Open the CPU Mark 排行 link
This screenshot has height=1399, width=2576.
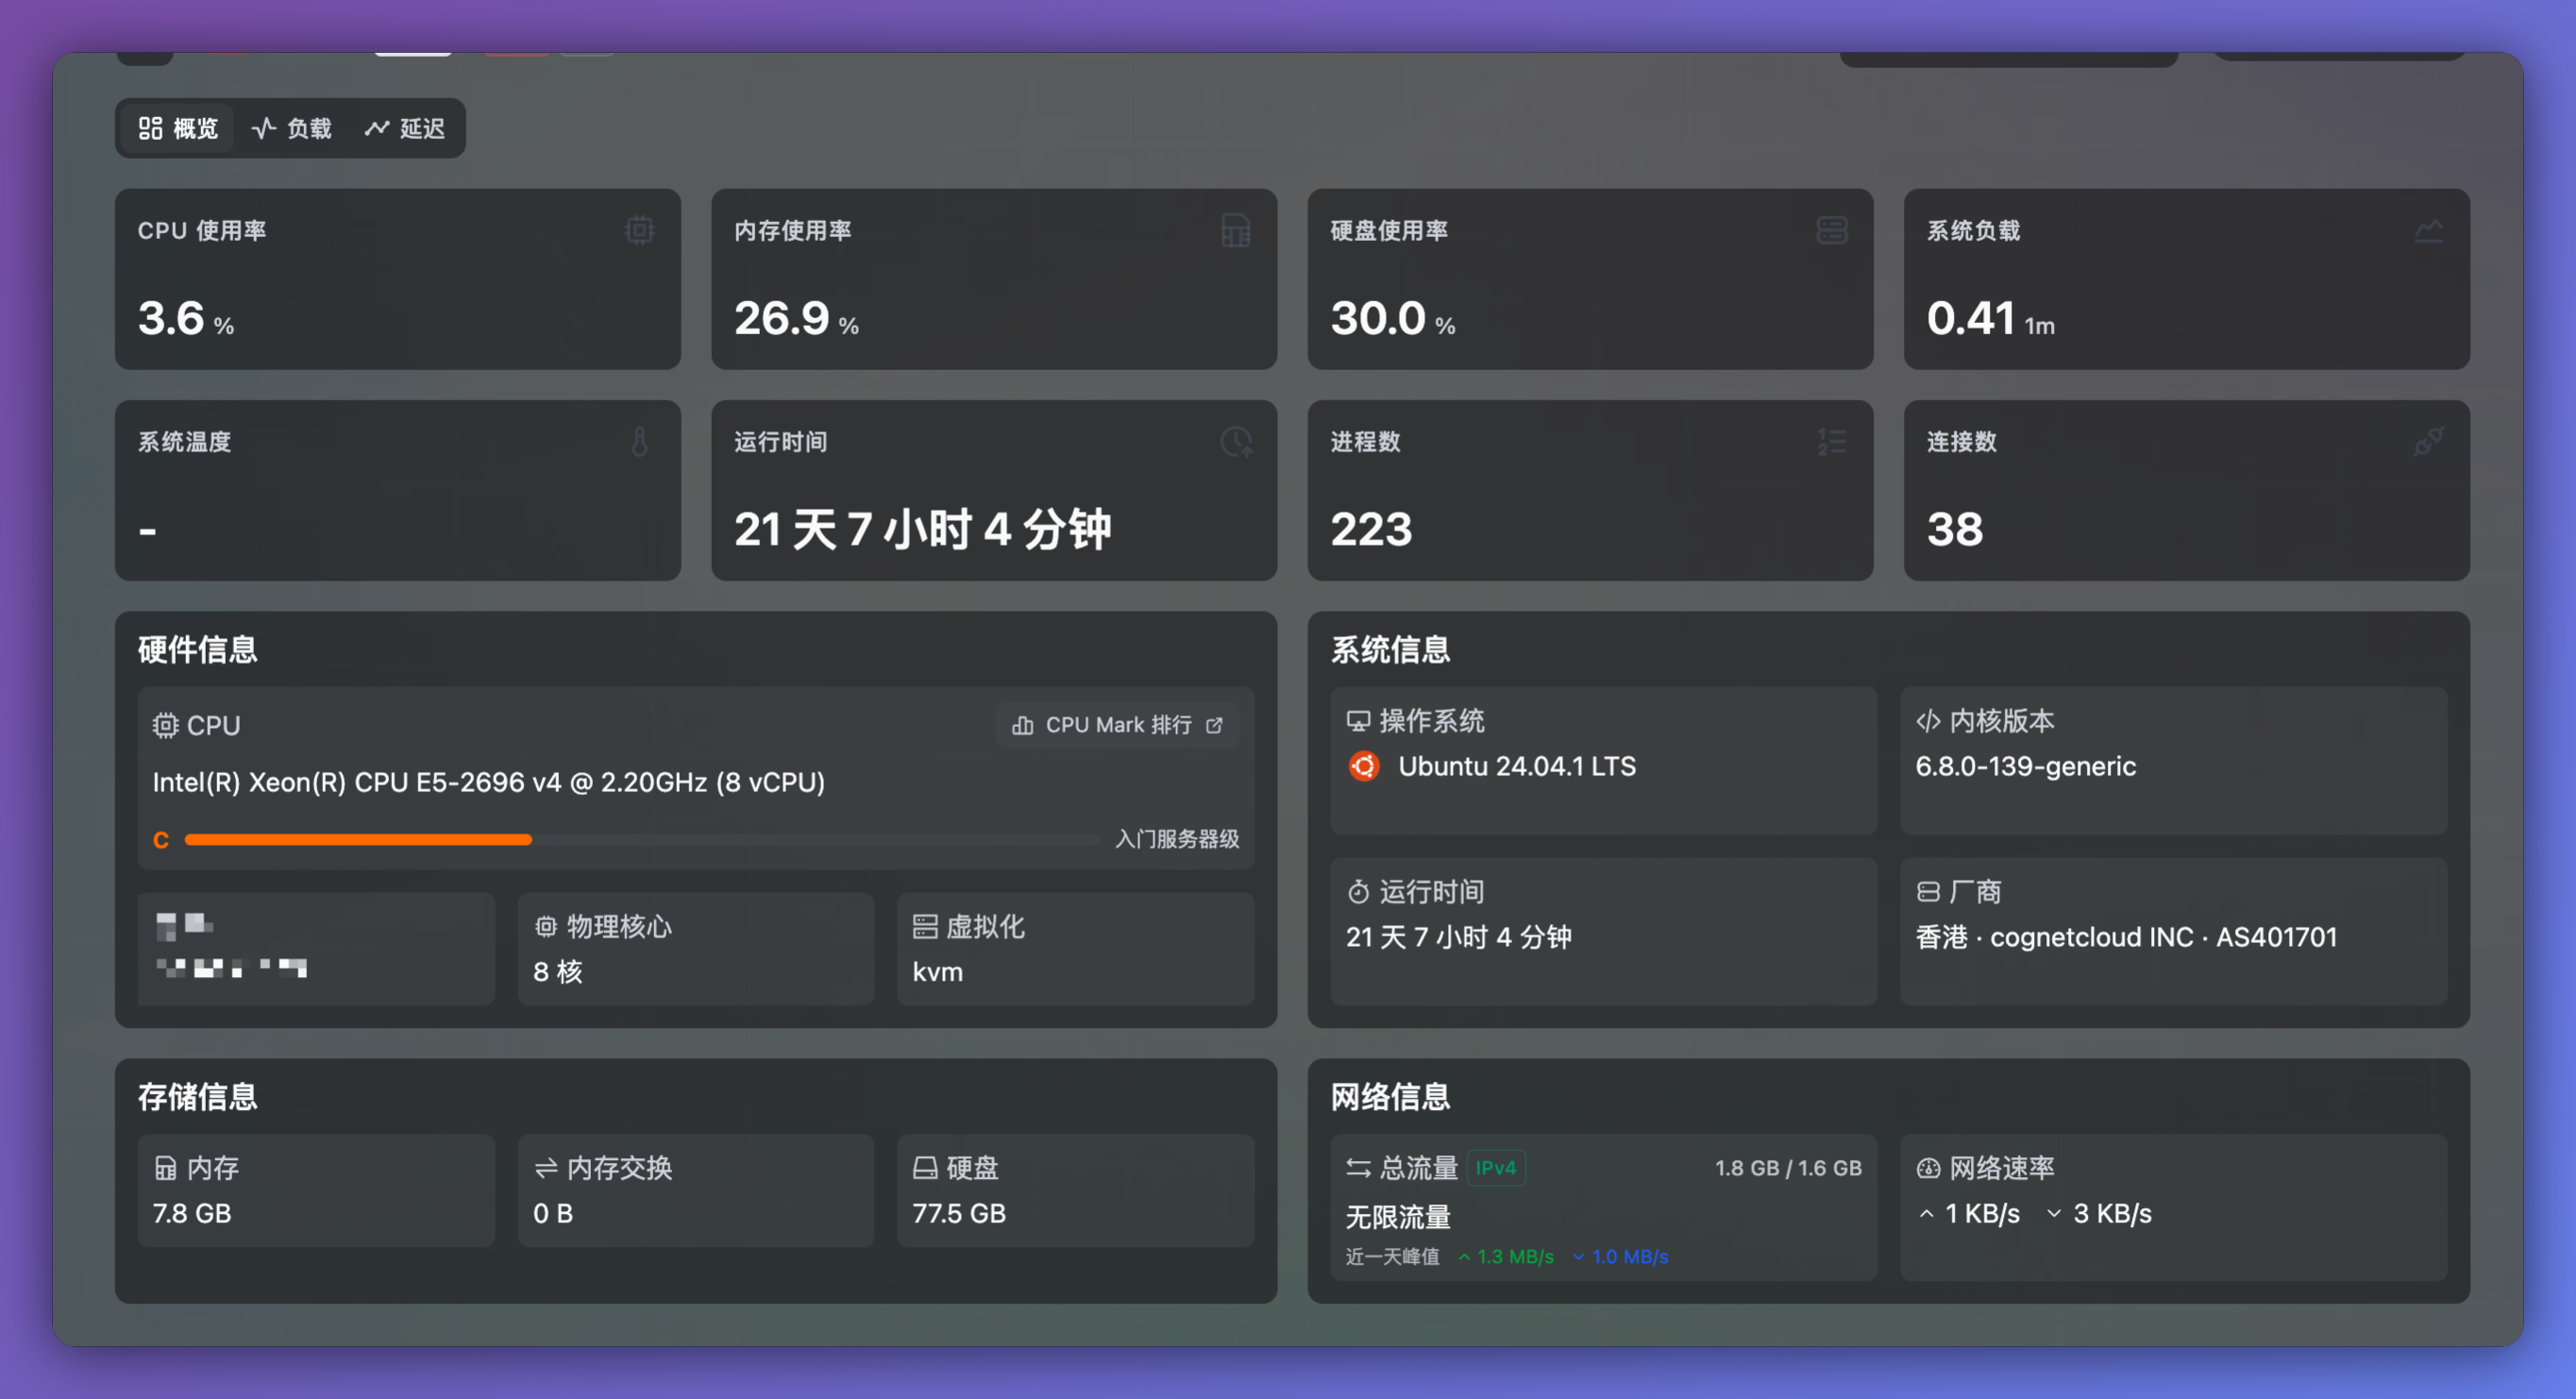[1117, 725]
